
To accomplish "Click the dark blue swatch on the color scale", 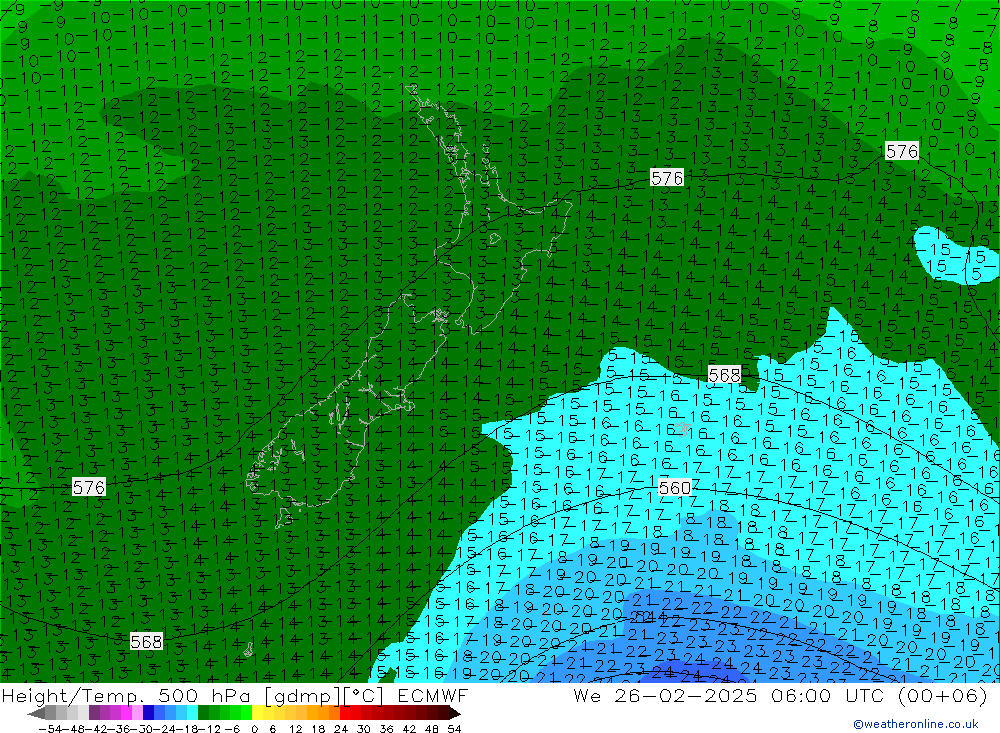I will pos(149,713).
